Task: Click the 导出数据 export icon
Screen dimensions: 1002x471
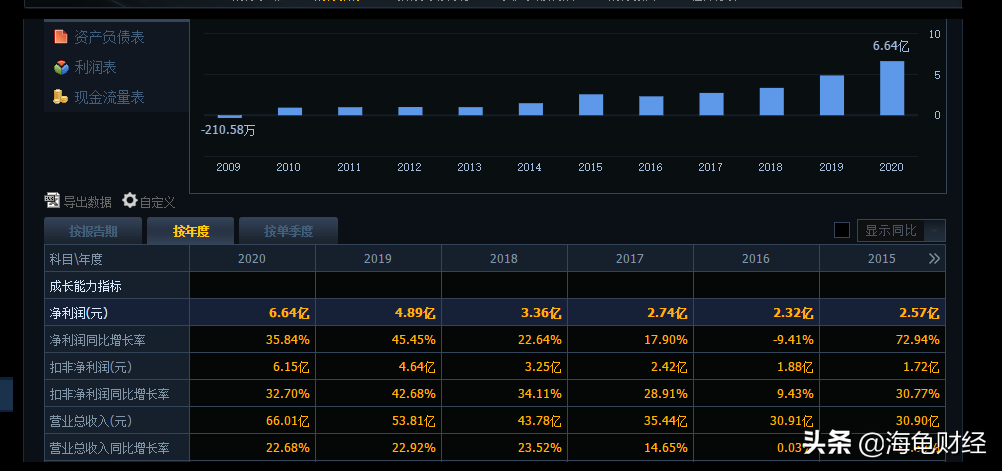Action: point(52,201)
